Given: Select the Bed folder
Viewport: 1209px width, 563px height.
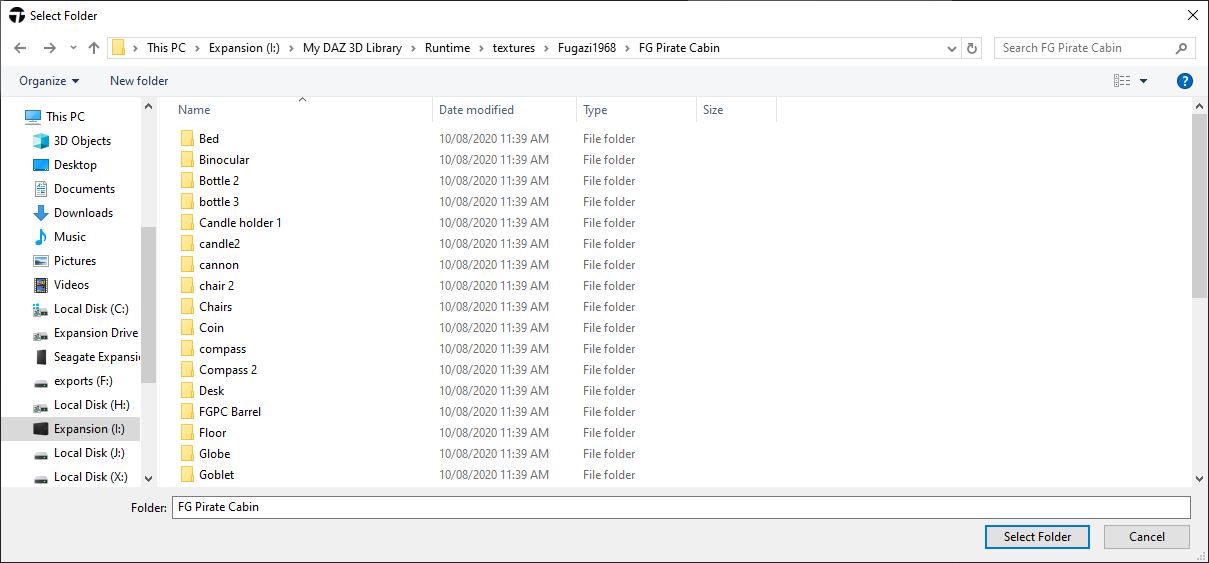Looking at the screenshot, I should (x=209, y=139).
